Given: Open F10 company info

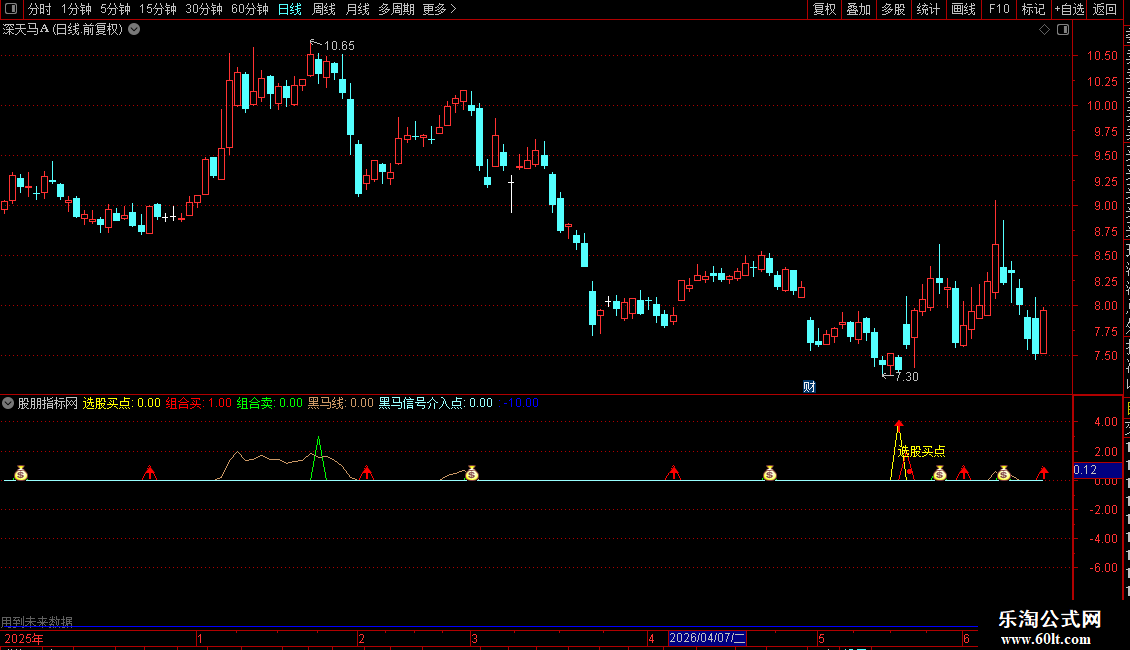Looking at the screenshot, I should pos(999,9).
